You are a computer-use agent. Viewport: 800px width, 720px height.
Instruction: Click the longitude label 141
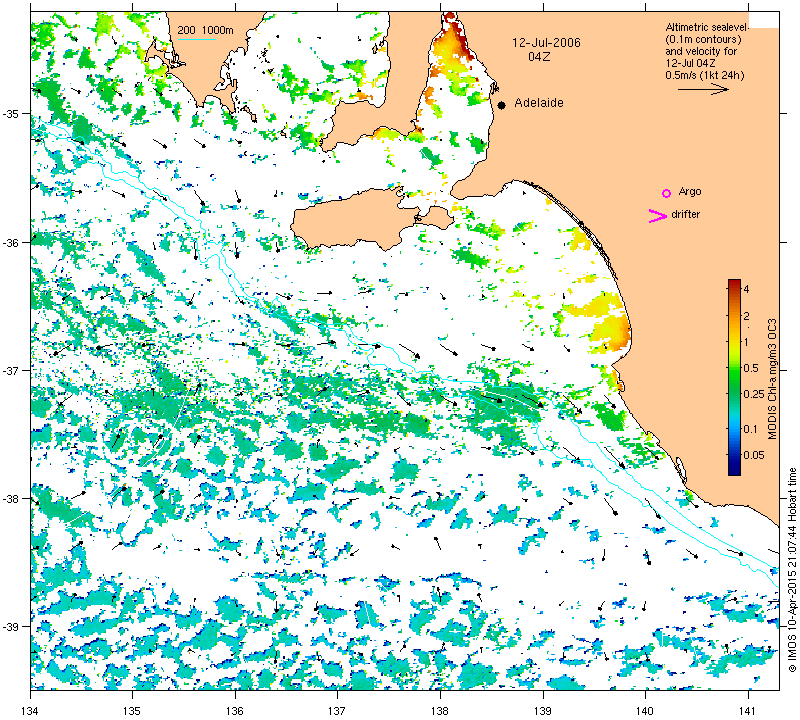tap(748, 710)
